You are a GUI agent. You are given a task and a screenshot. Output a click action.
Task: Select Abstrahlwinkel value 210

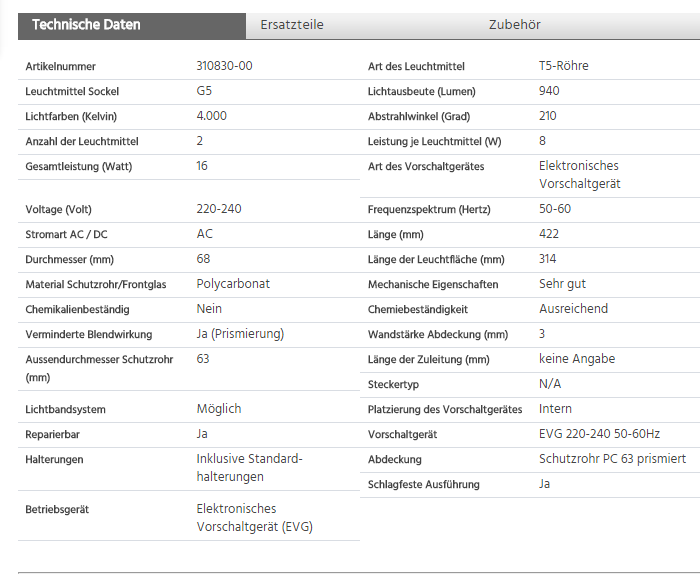[x=547, y=116]
